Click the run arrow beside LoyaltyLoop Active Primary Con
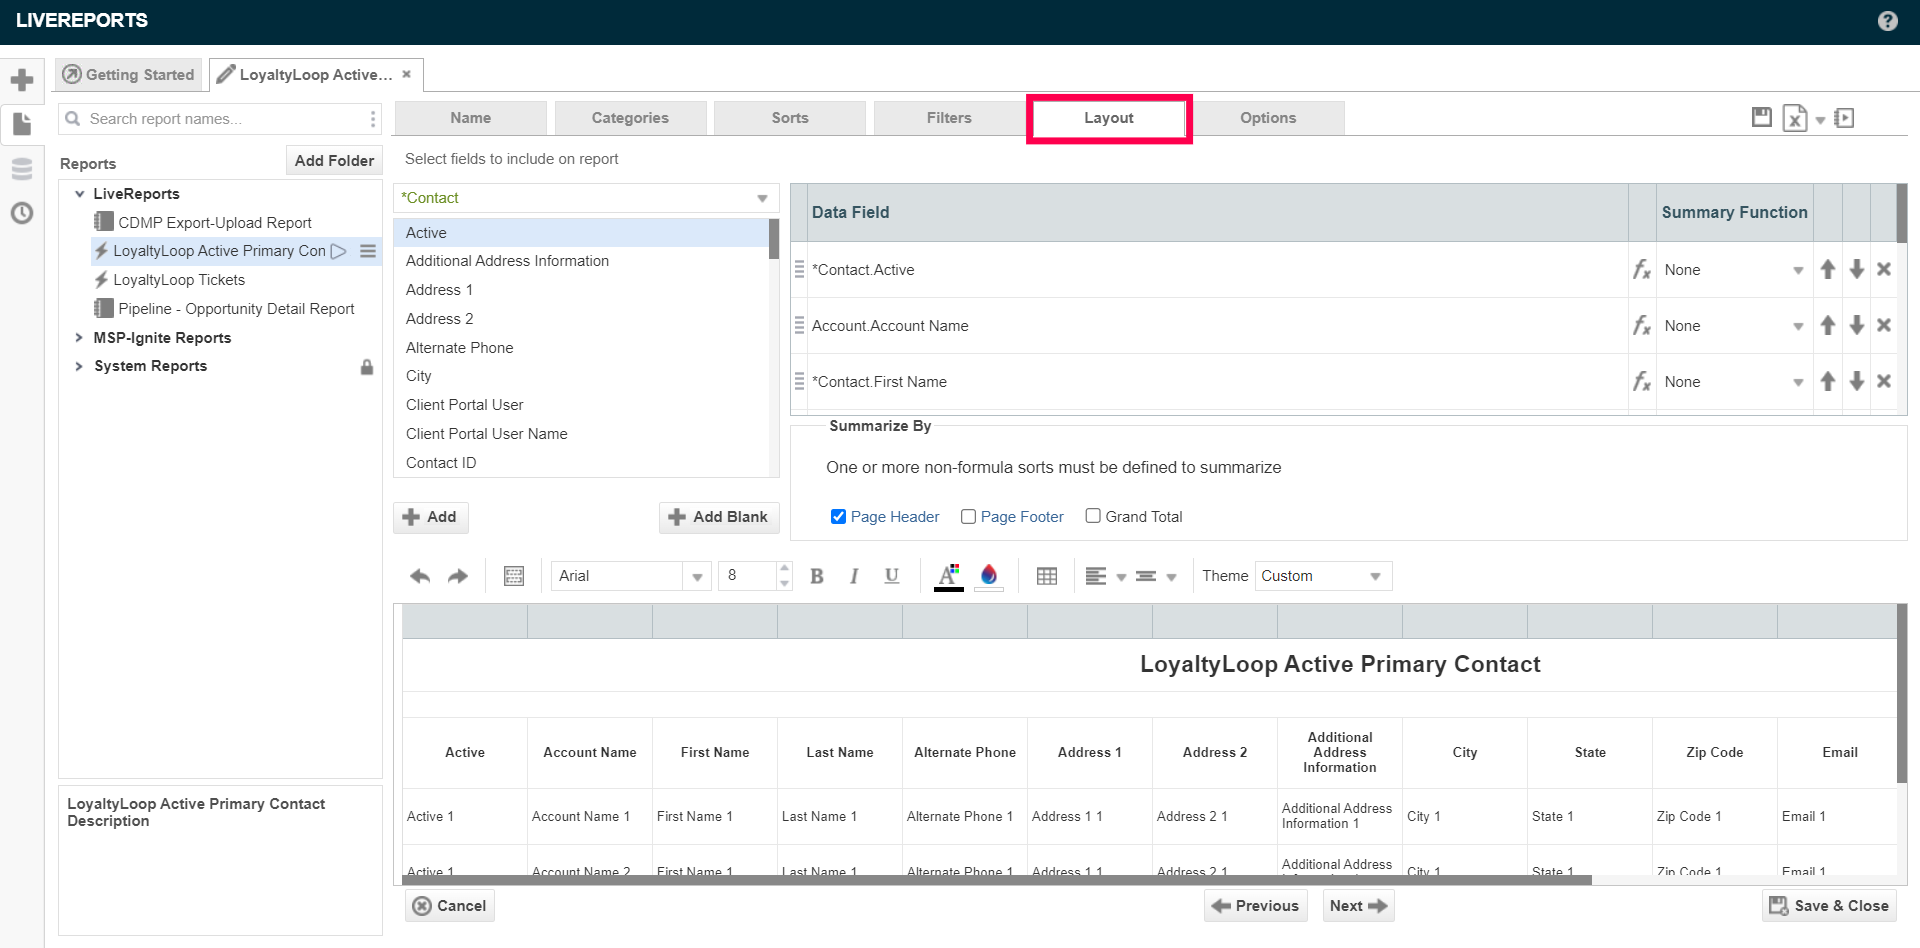This screenshot has width=1920, height=948. tap(339, 251)
